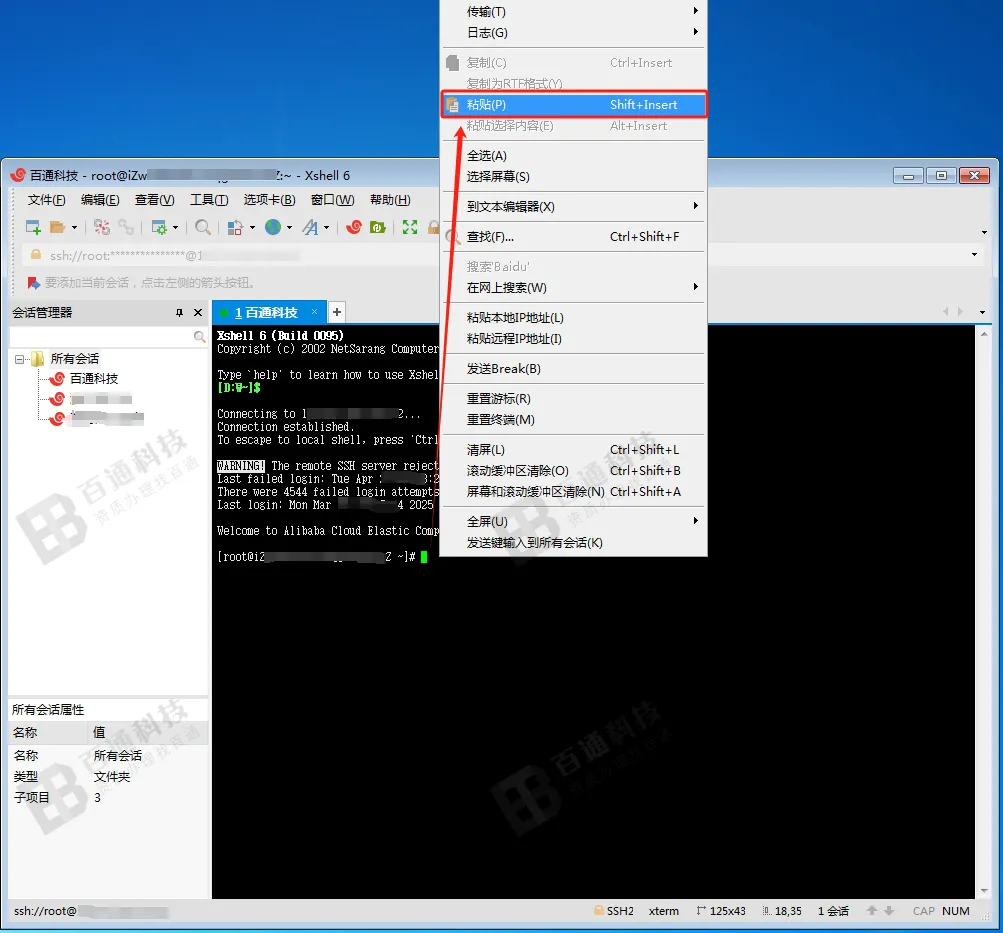
Task: Add a new tab with plus button
Action: click(336, 312)
